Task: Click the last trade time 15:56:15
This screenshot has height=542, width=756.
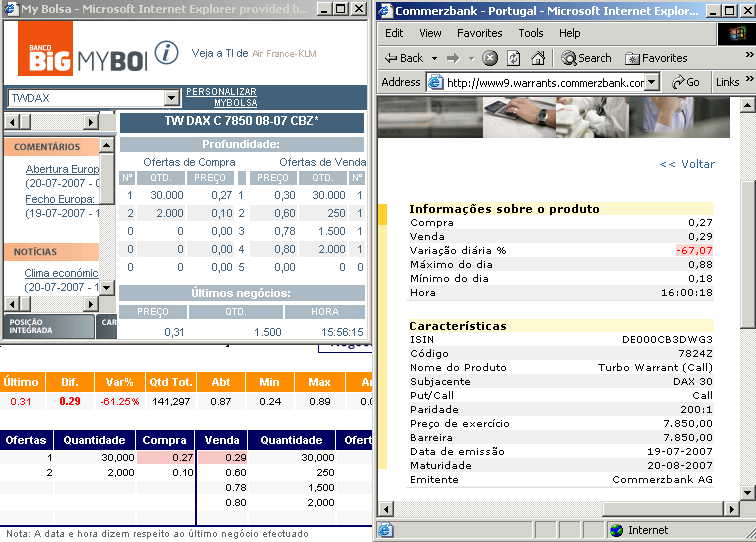Action: tap(342, 332)
